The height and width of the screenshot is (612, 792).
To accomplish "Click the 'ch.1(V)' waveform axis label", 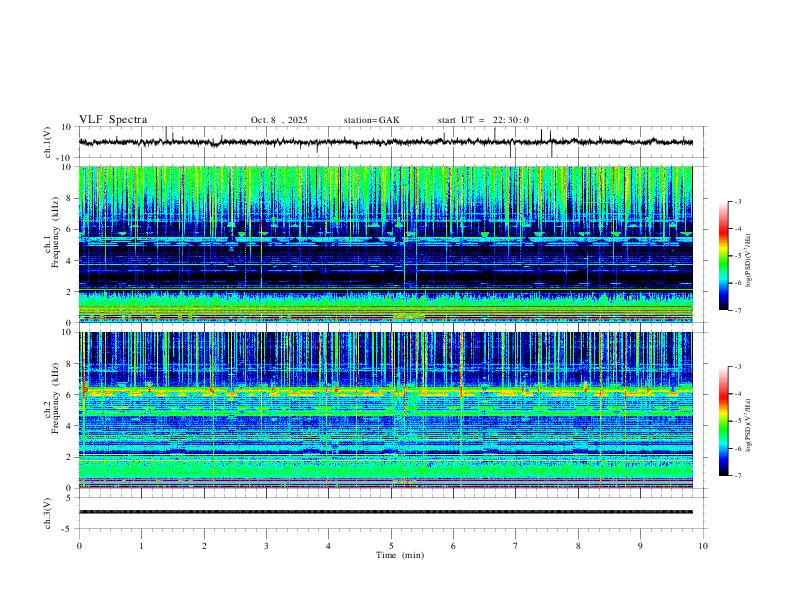I will 48,142.
